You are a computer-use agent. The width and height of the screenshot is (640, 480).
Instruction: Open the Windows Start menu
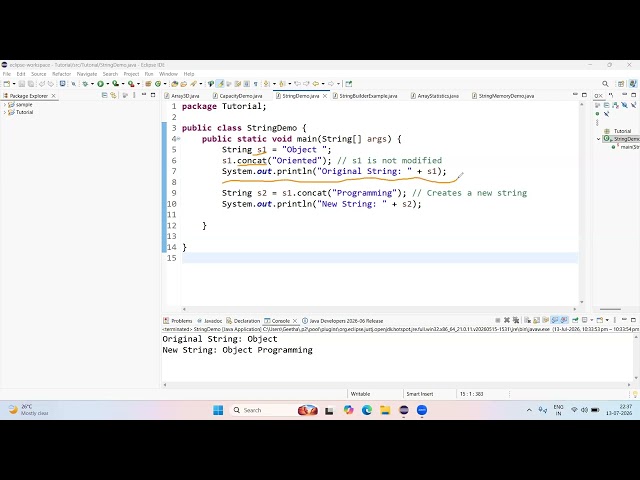[x=218, y=410]
